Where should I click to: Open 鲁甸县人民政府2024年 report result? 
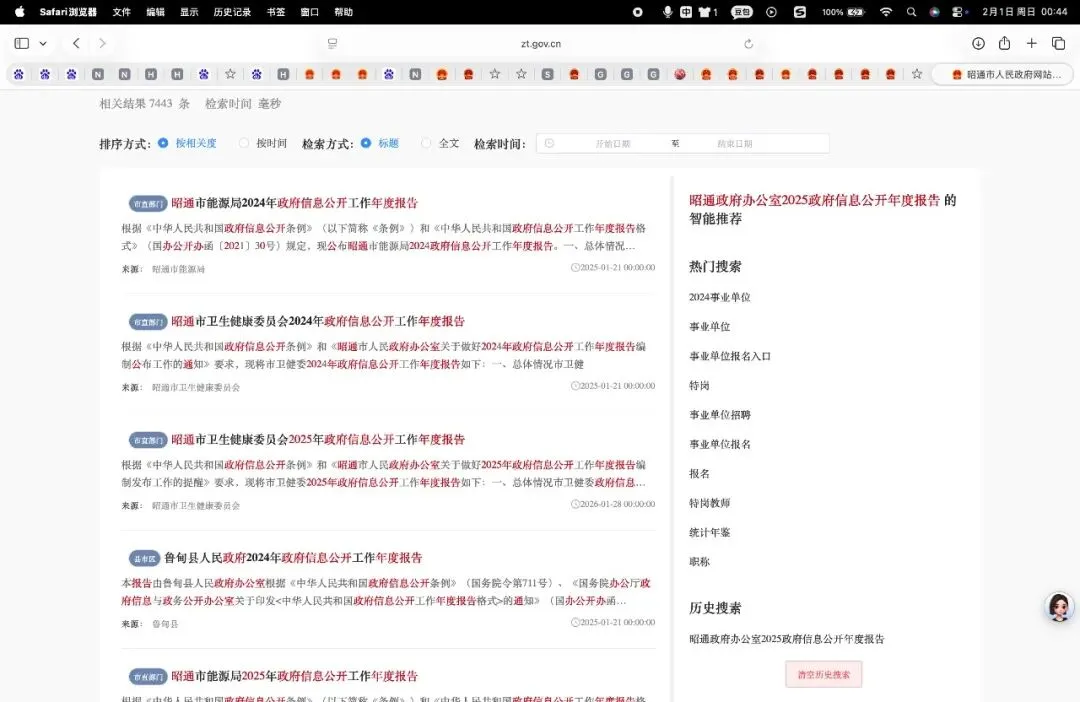[293, 558]
